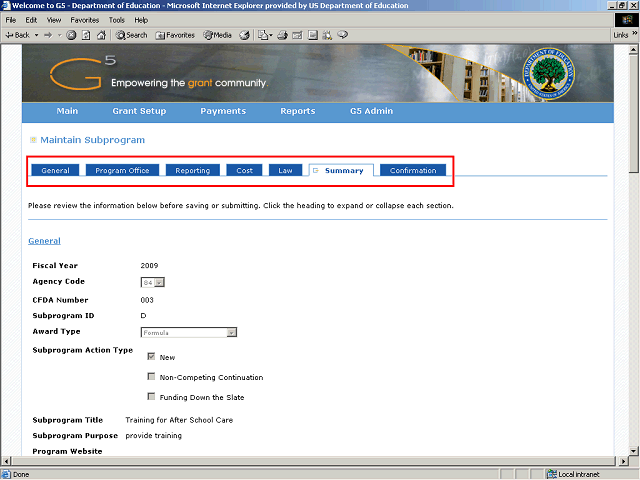Click the Edit page toolbar icon
This screenshot has height=480, width=640.
pos(297,35)
